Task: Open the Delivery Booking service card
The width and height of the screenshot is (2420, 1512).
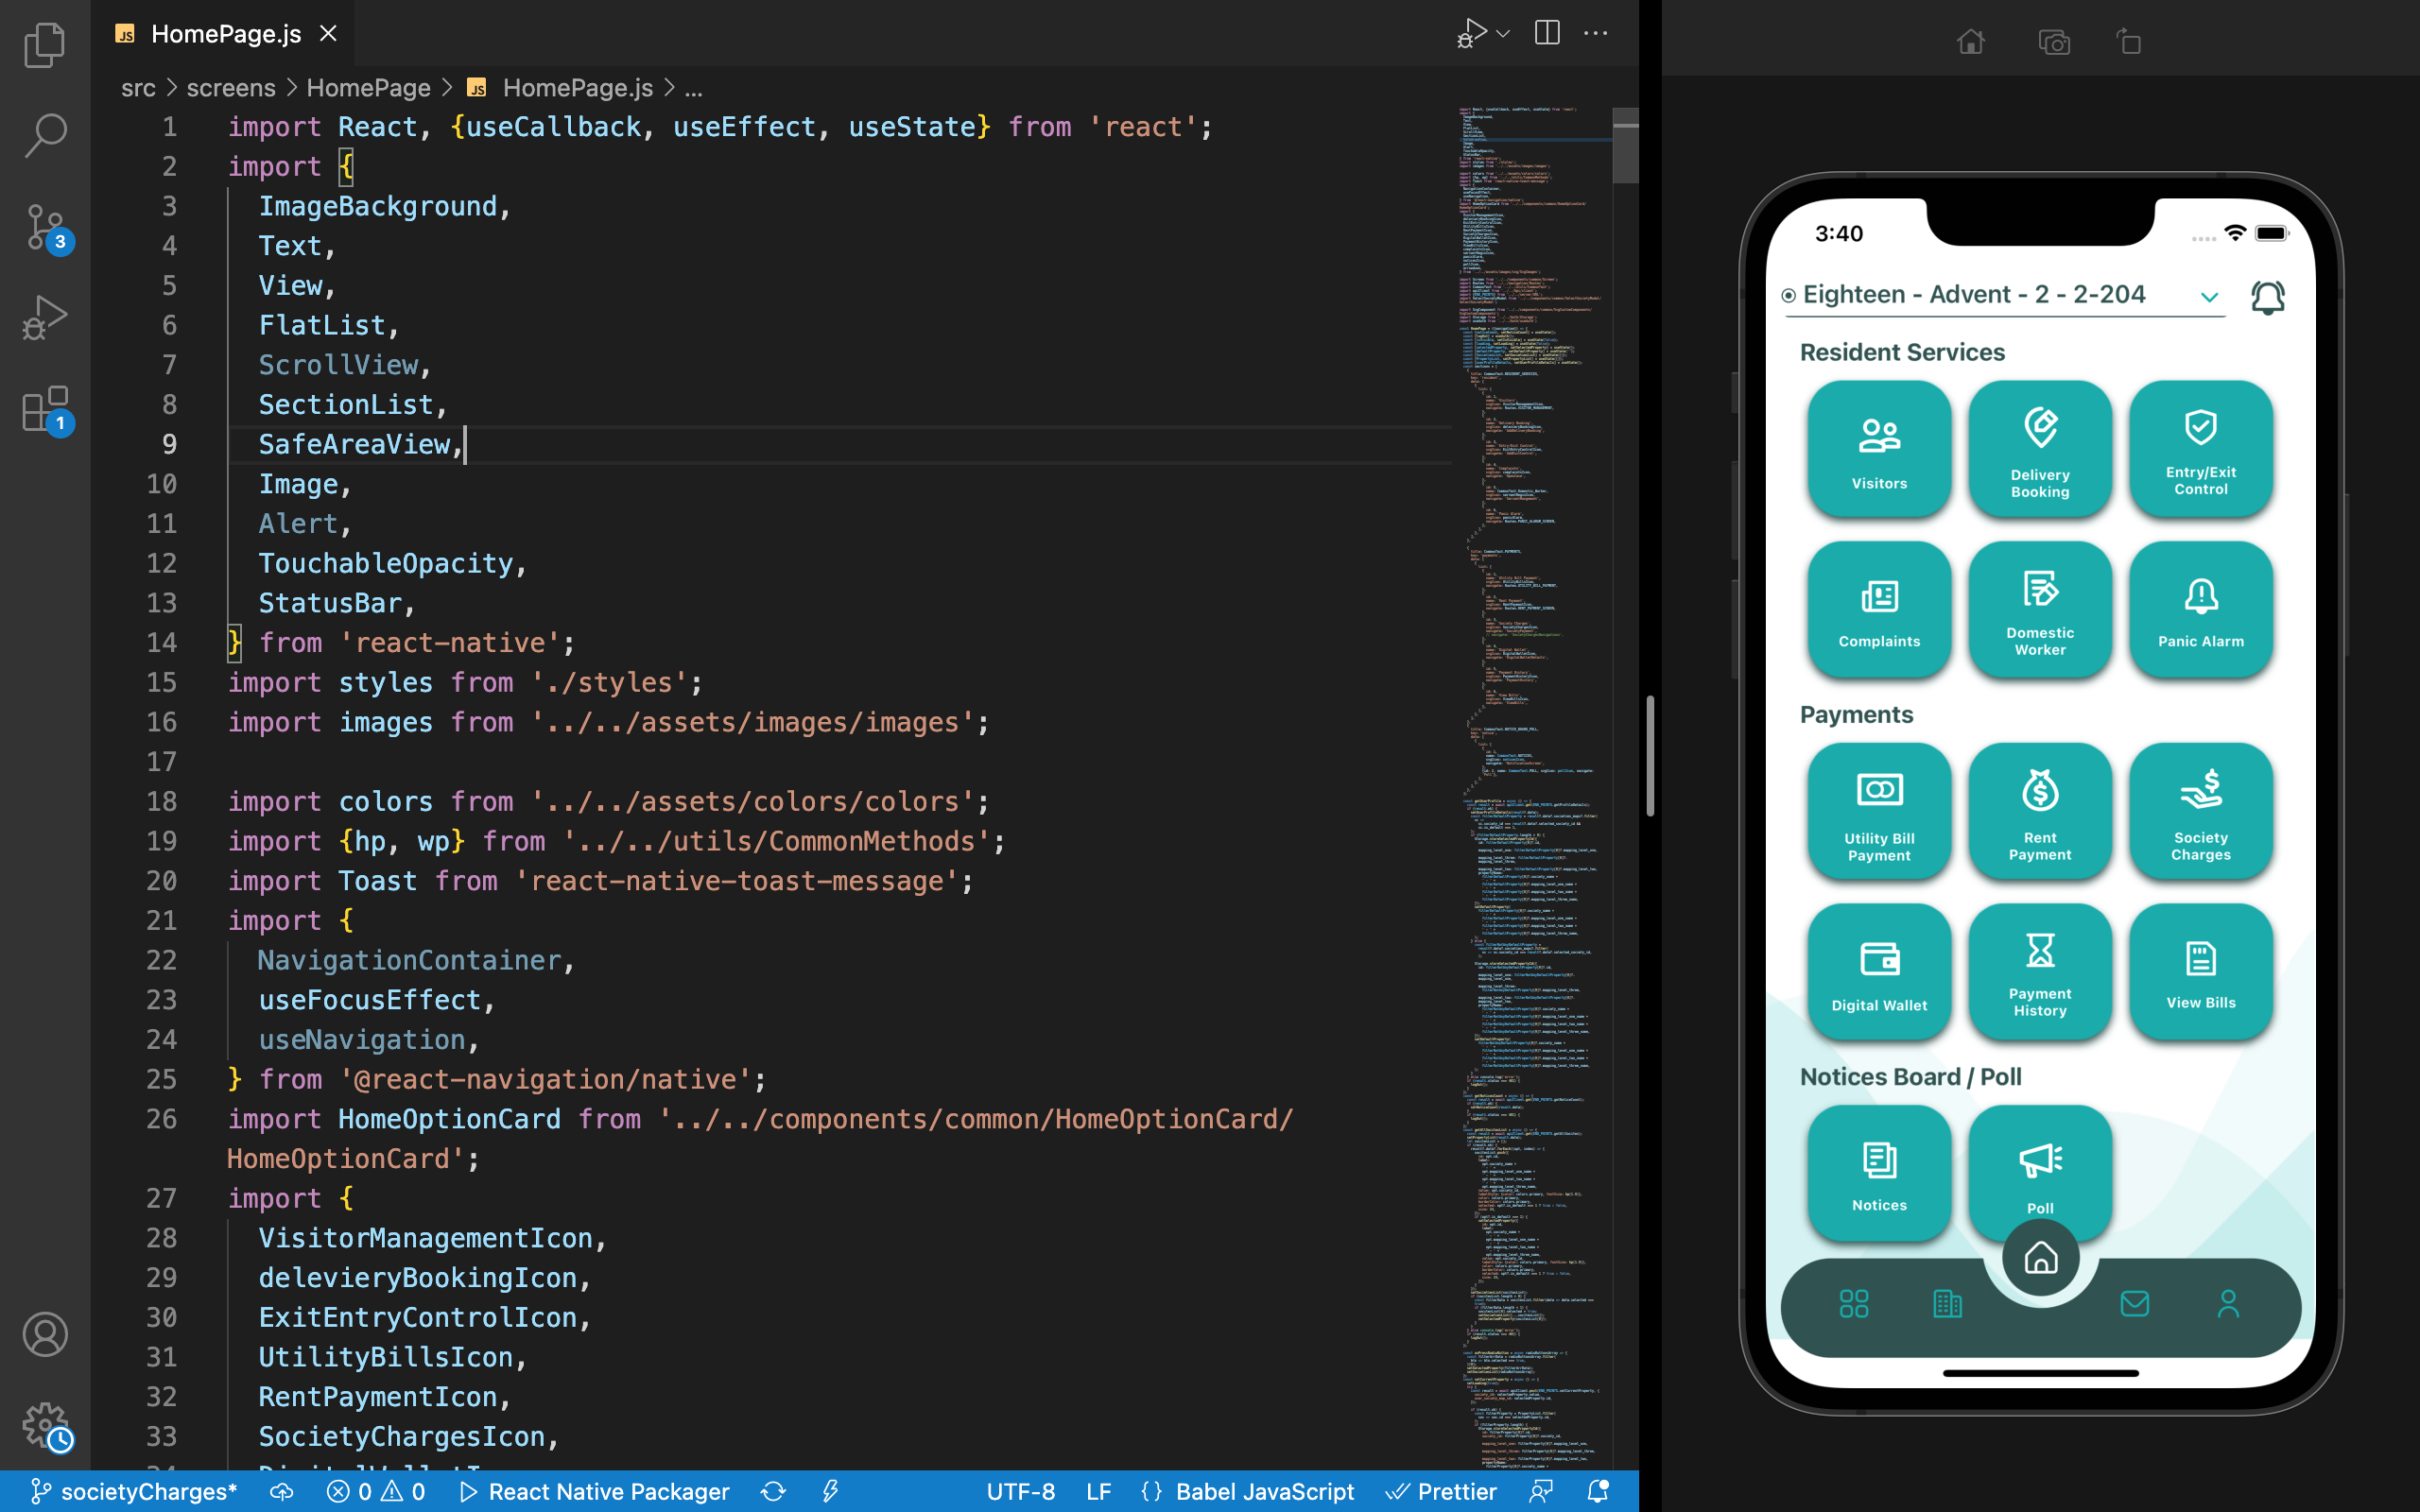Action: 2040,448
